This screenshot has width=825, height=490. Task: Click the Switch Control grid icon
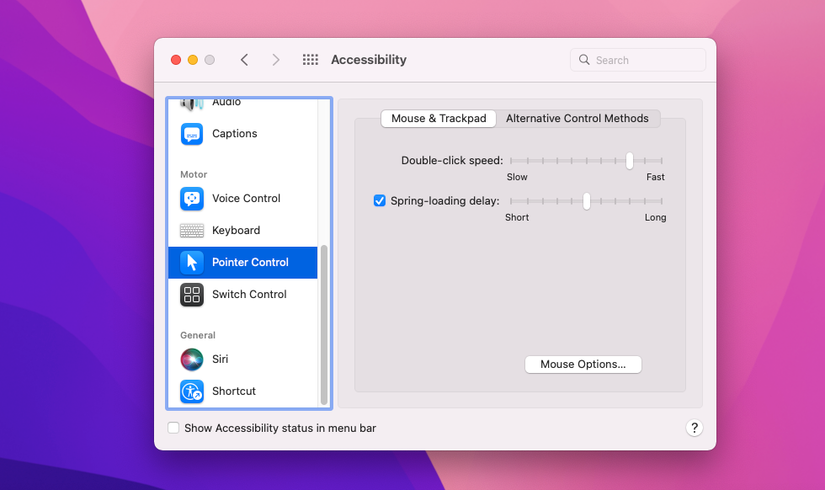pyautogui.click(x=192, y=294)
